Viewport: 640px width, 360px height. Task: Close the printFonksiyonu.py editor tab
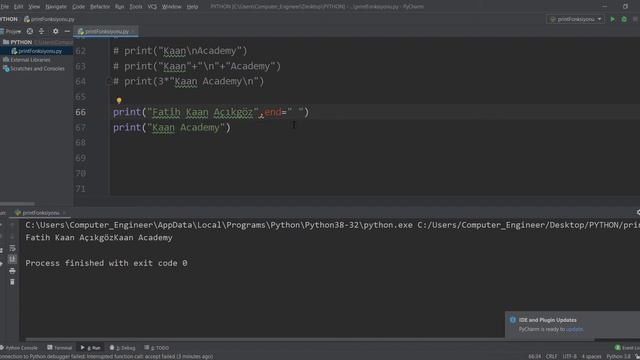(133, 31)
